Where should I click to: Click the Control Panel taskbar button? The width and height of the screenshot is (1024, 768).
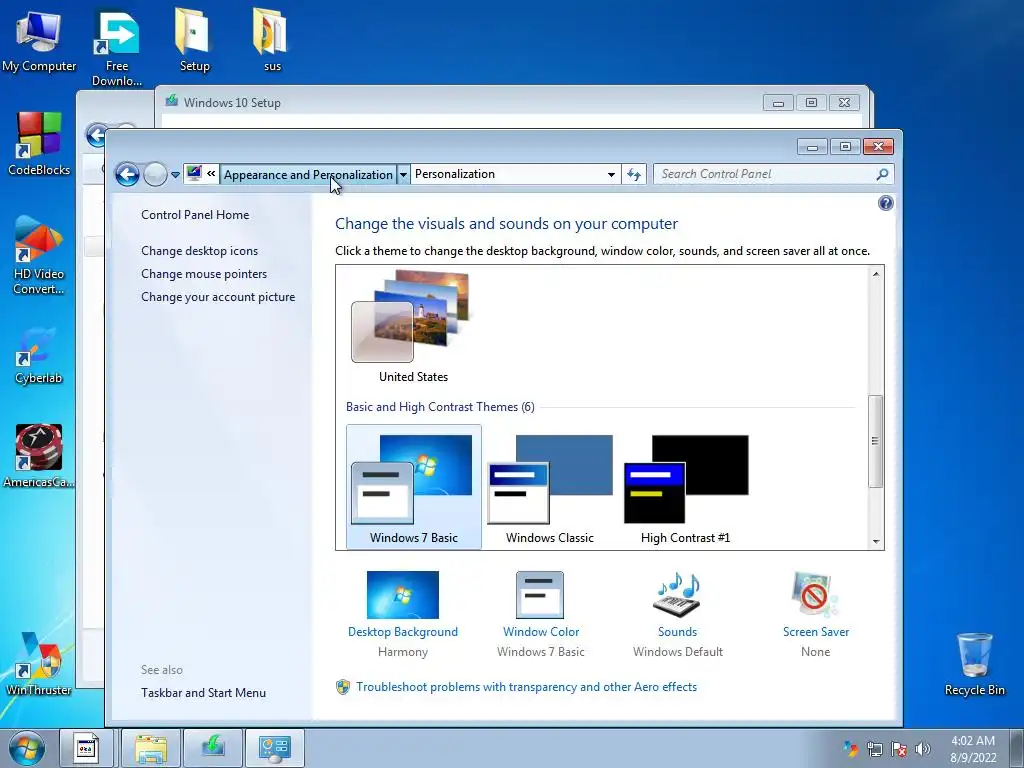(x=274, y=748)
